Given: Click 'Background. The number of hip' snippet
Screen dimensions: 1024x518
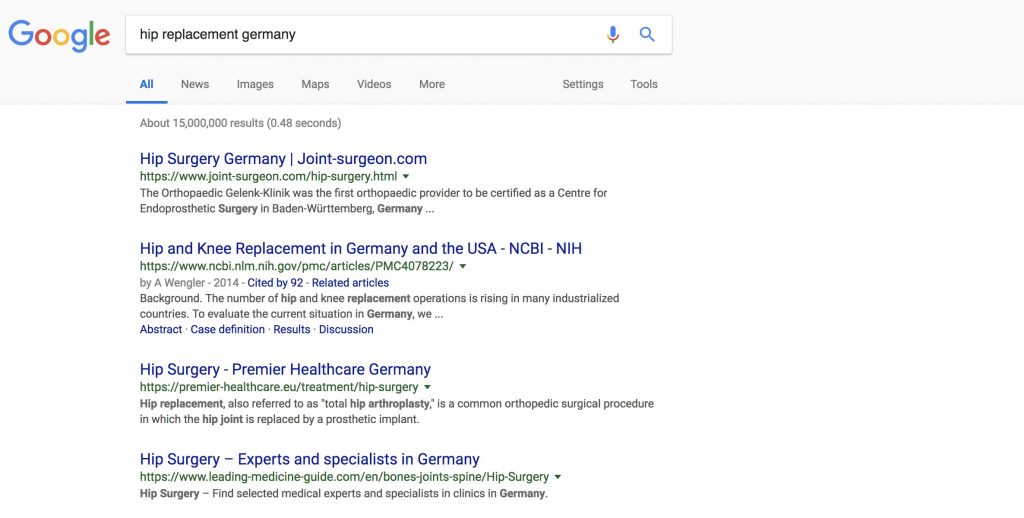Looking at the screenshot, I should coord(379,306).
